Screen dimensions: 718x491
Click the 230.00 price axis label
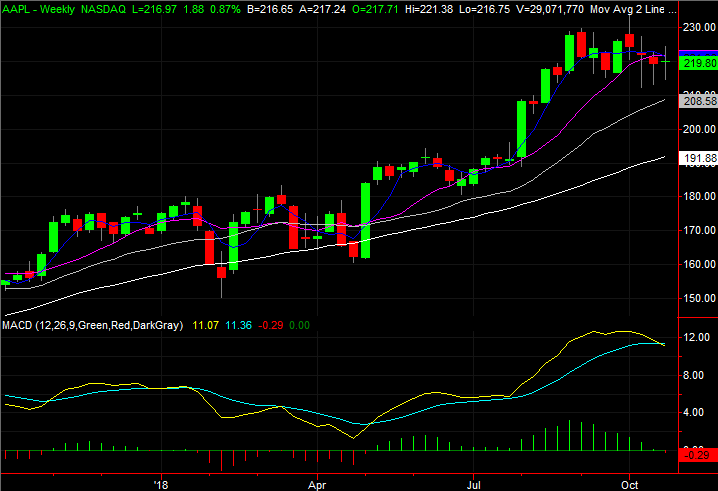[x=699, y=27]
